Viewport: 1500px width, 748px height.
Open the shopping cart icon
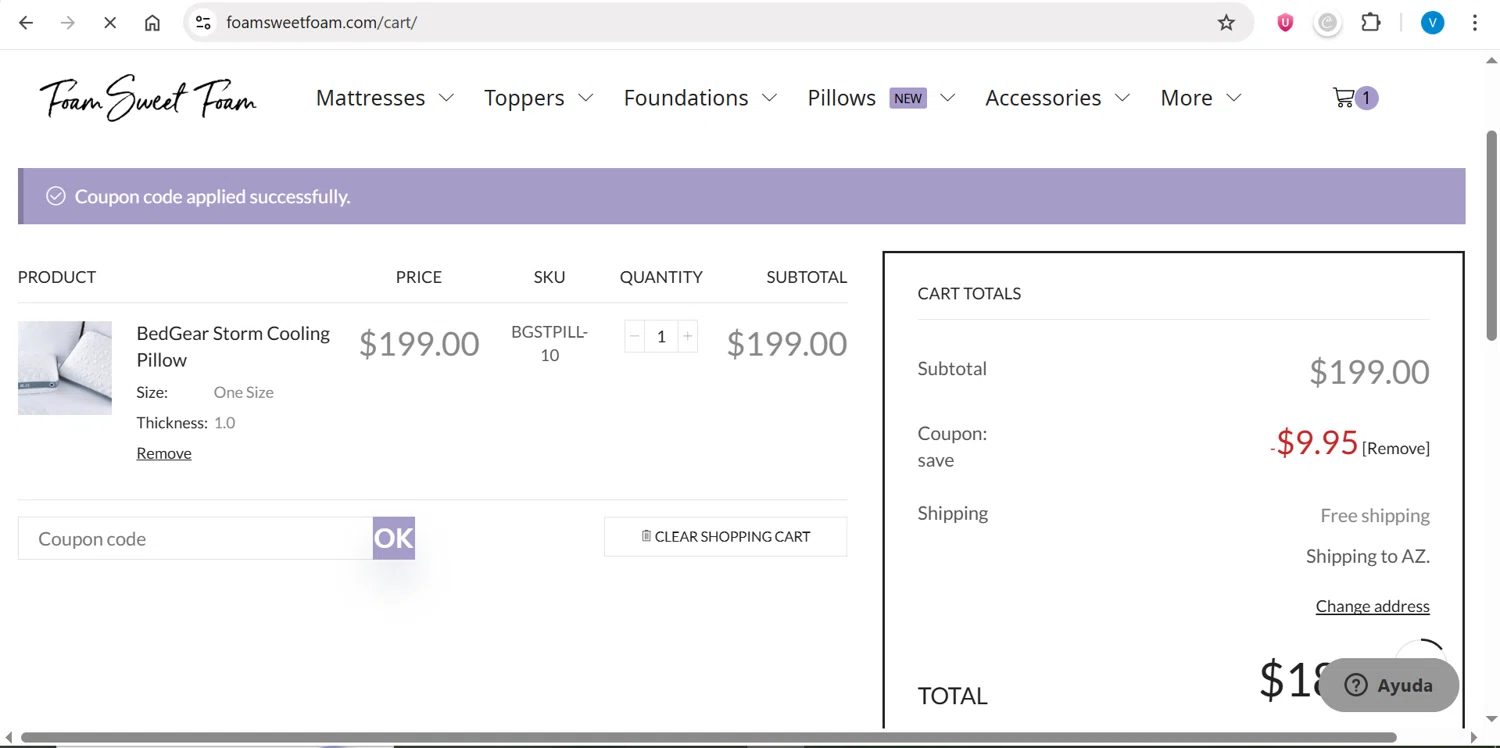pyautogui.click(x=1343, y=98)
